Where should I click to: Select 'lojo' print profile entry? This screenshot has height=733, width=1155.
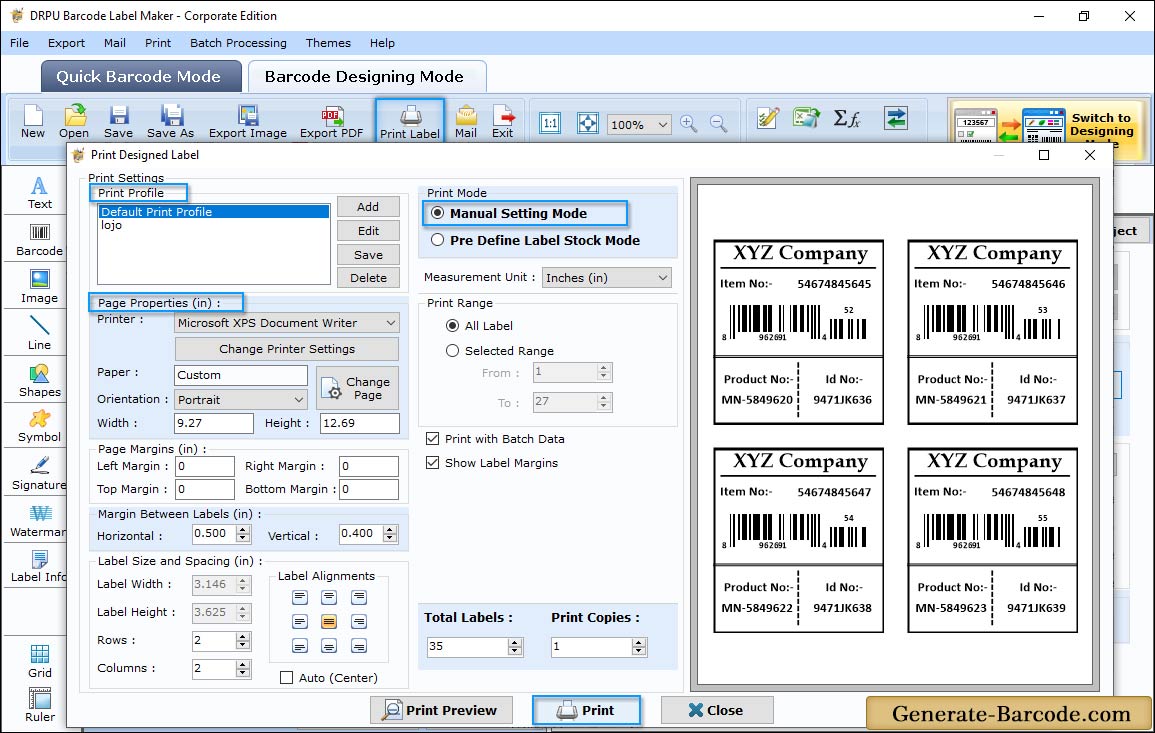pos(214,225)
